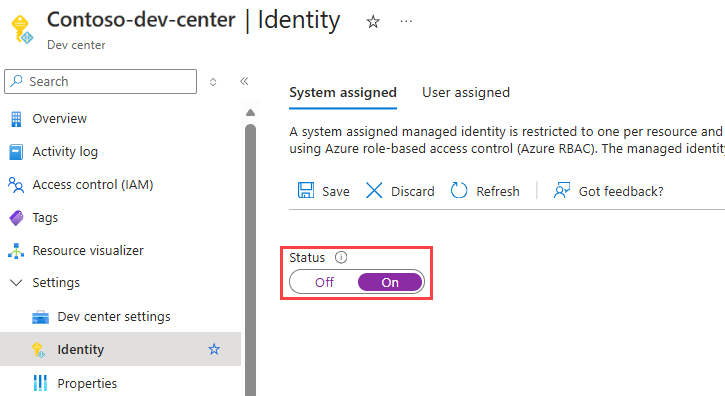Image resolution: width=725 pixels, height=396 pixels.
Task: Click the purple Tags icon
Action: point(16,218)
